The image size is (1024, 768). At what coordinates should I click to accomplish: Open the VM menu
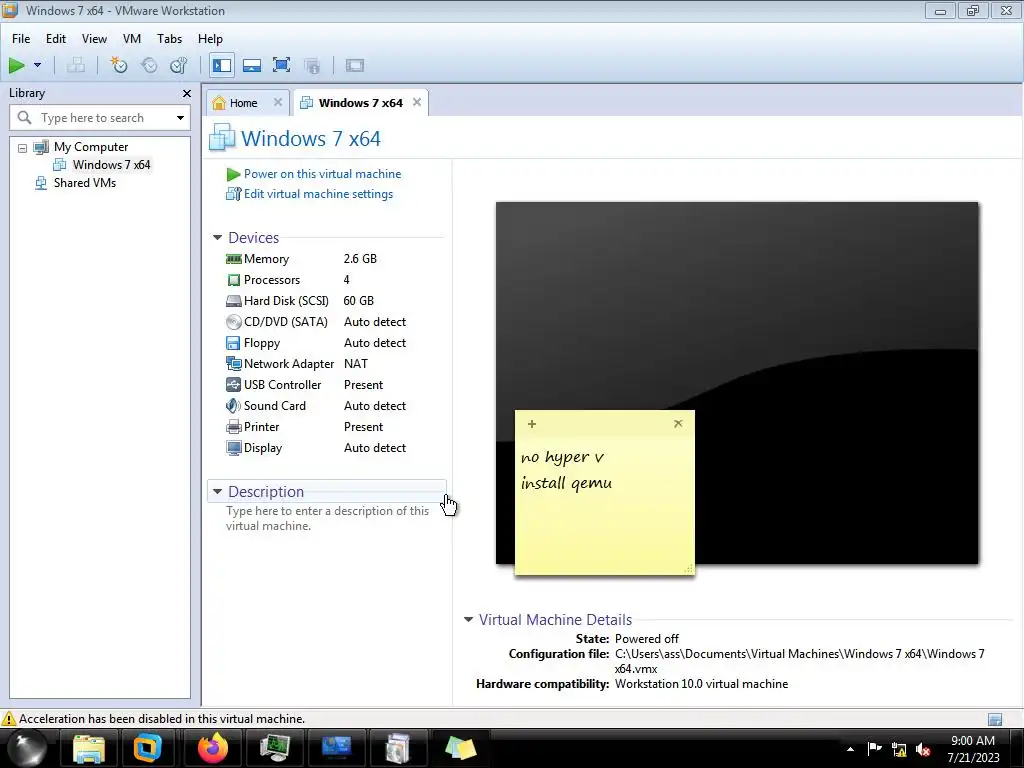(132, 39)
